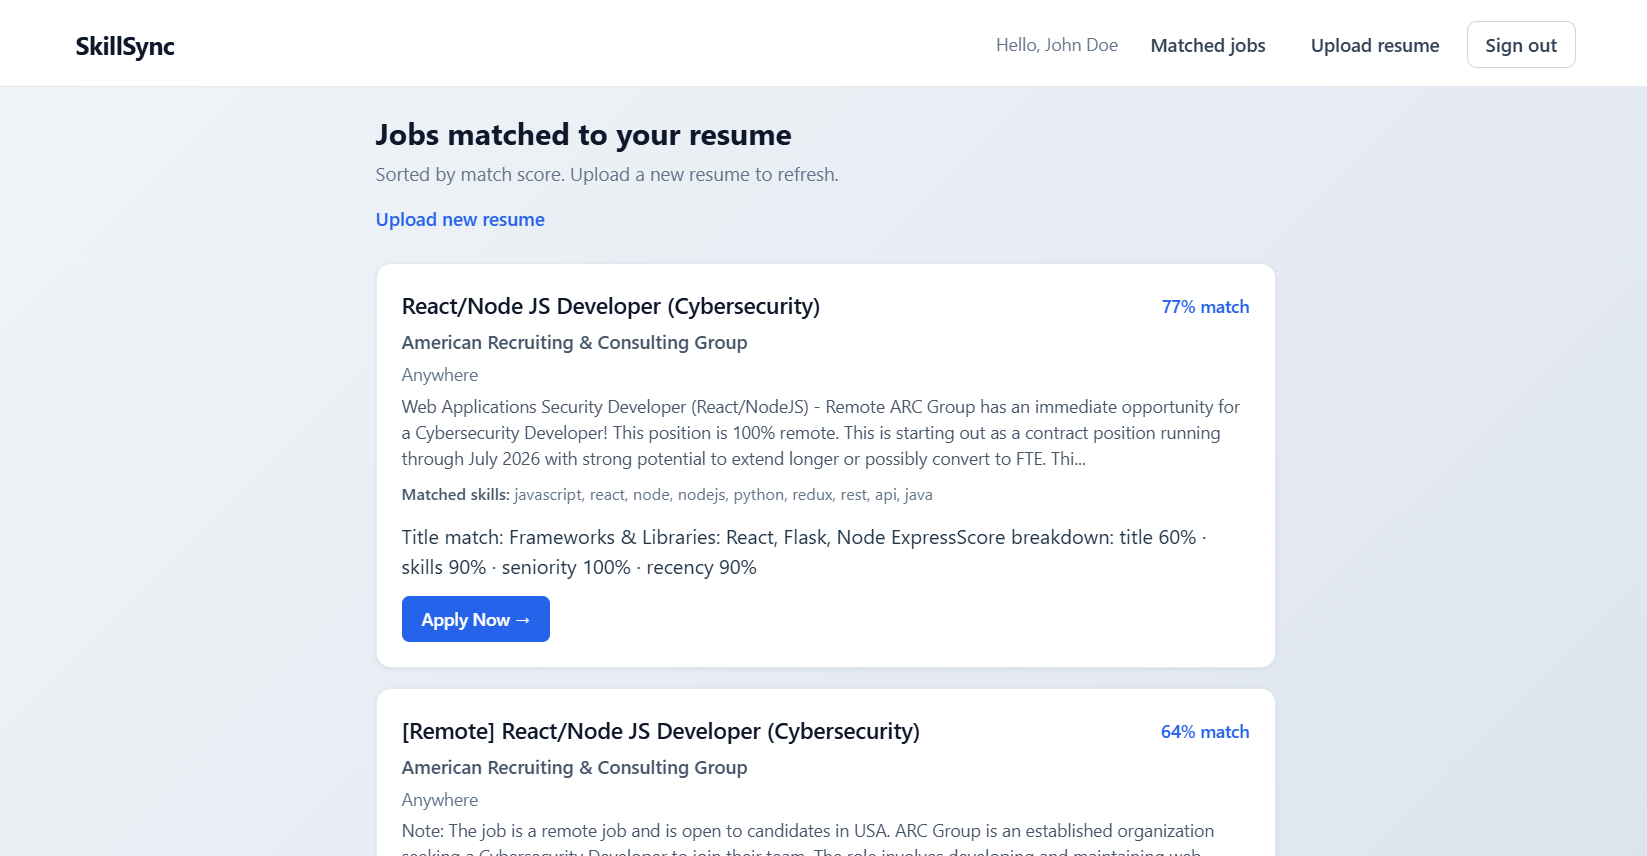Click the 'Anywhere' location in the 64% match card
Screen dimensions: 1647x856
click(x=440, y=800)
